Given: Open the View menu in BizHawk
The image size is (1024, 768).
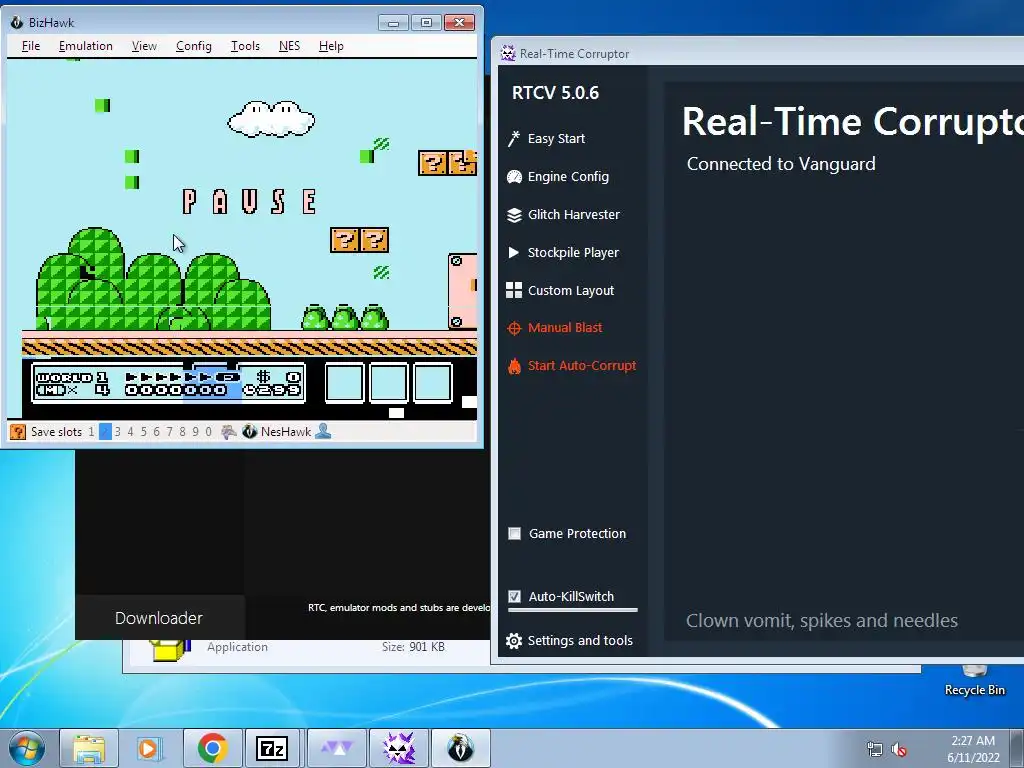Looking at the screenshot, I should [x=144, y=46].
